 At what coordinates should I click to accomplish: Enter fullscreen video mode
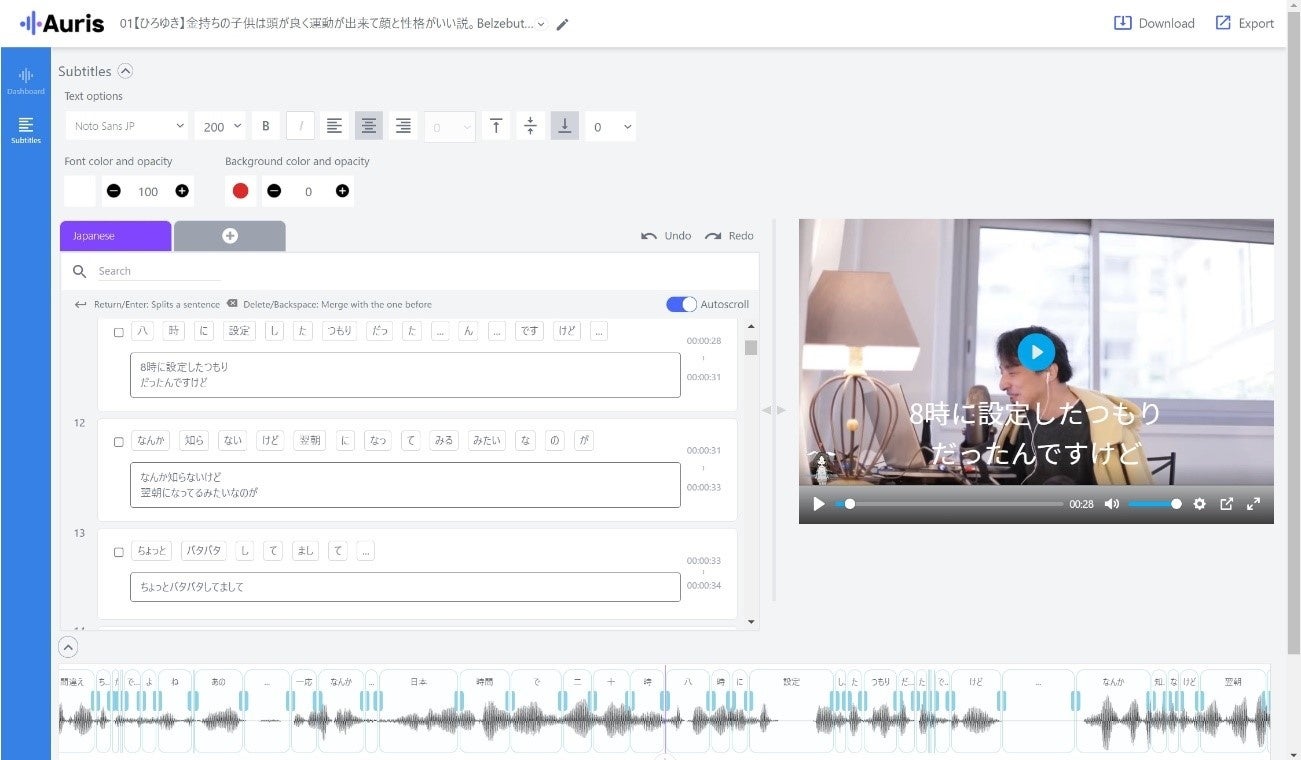[x=1253, y=504]
